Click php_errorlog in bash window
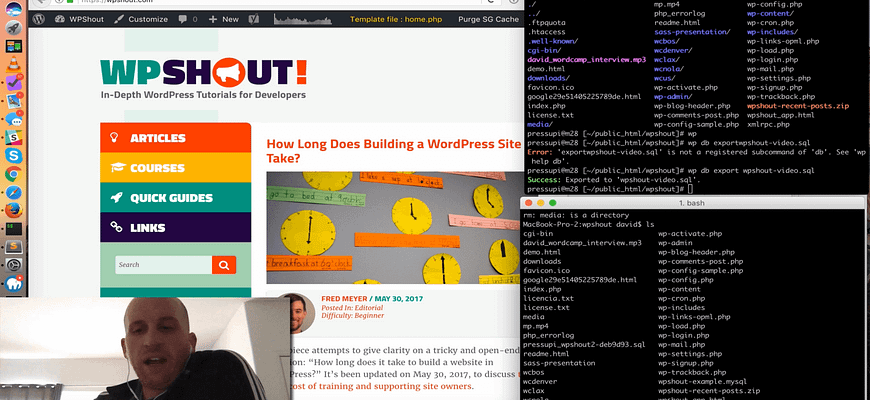Image resolution: width=870 pixels, height=400 pixels. coord(548,335)
